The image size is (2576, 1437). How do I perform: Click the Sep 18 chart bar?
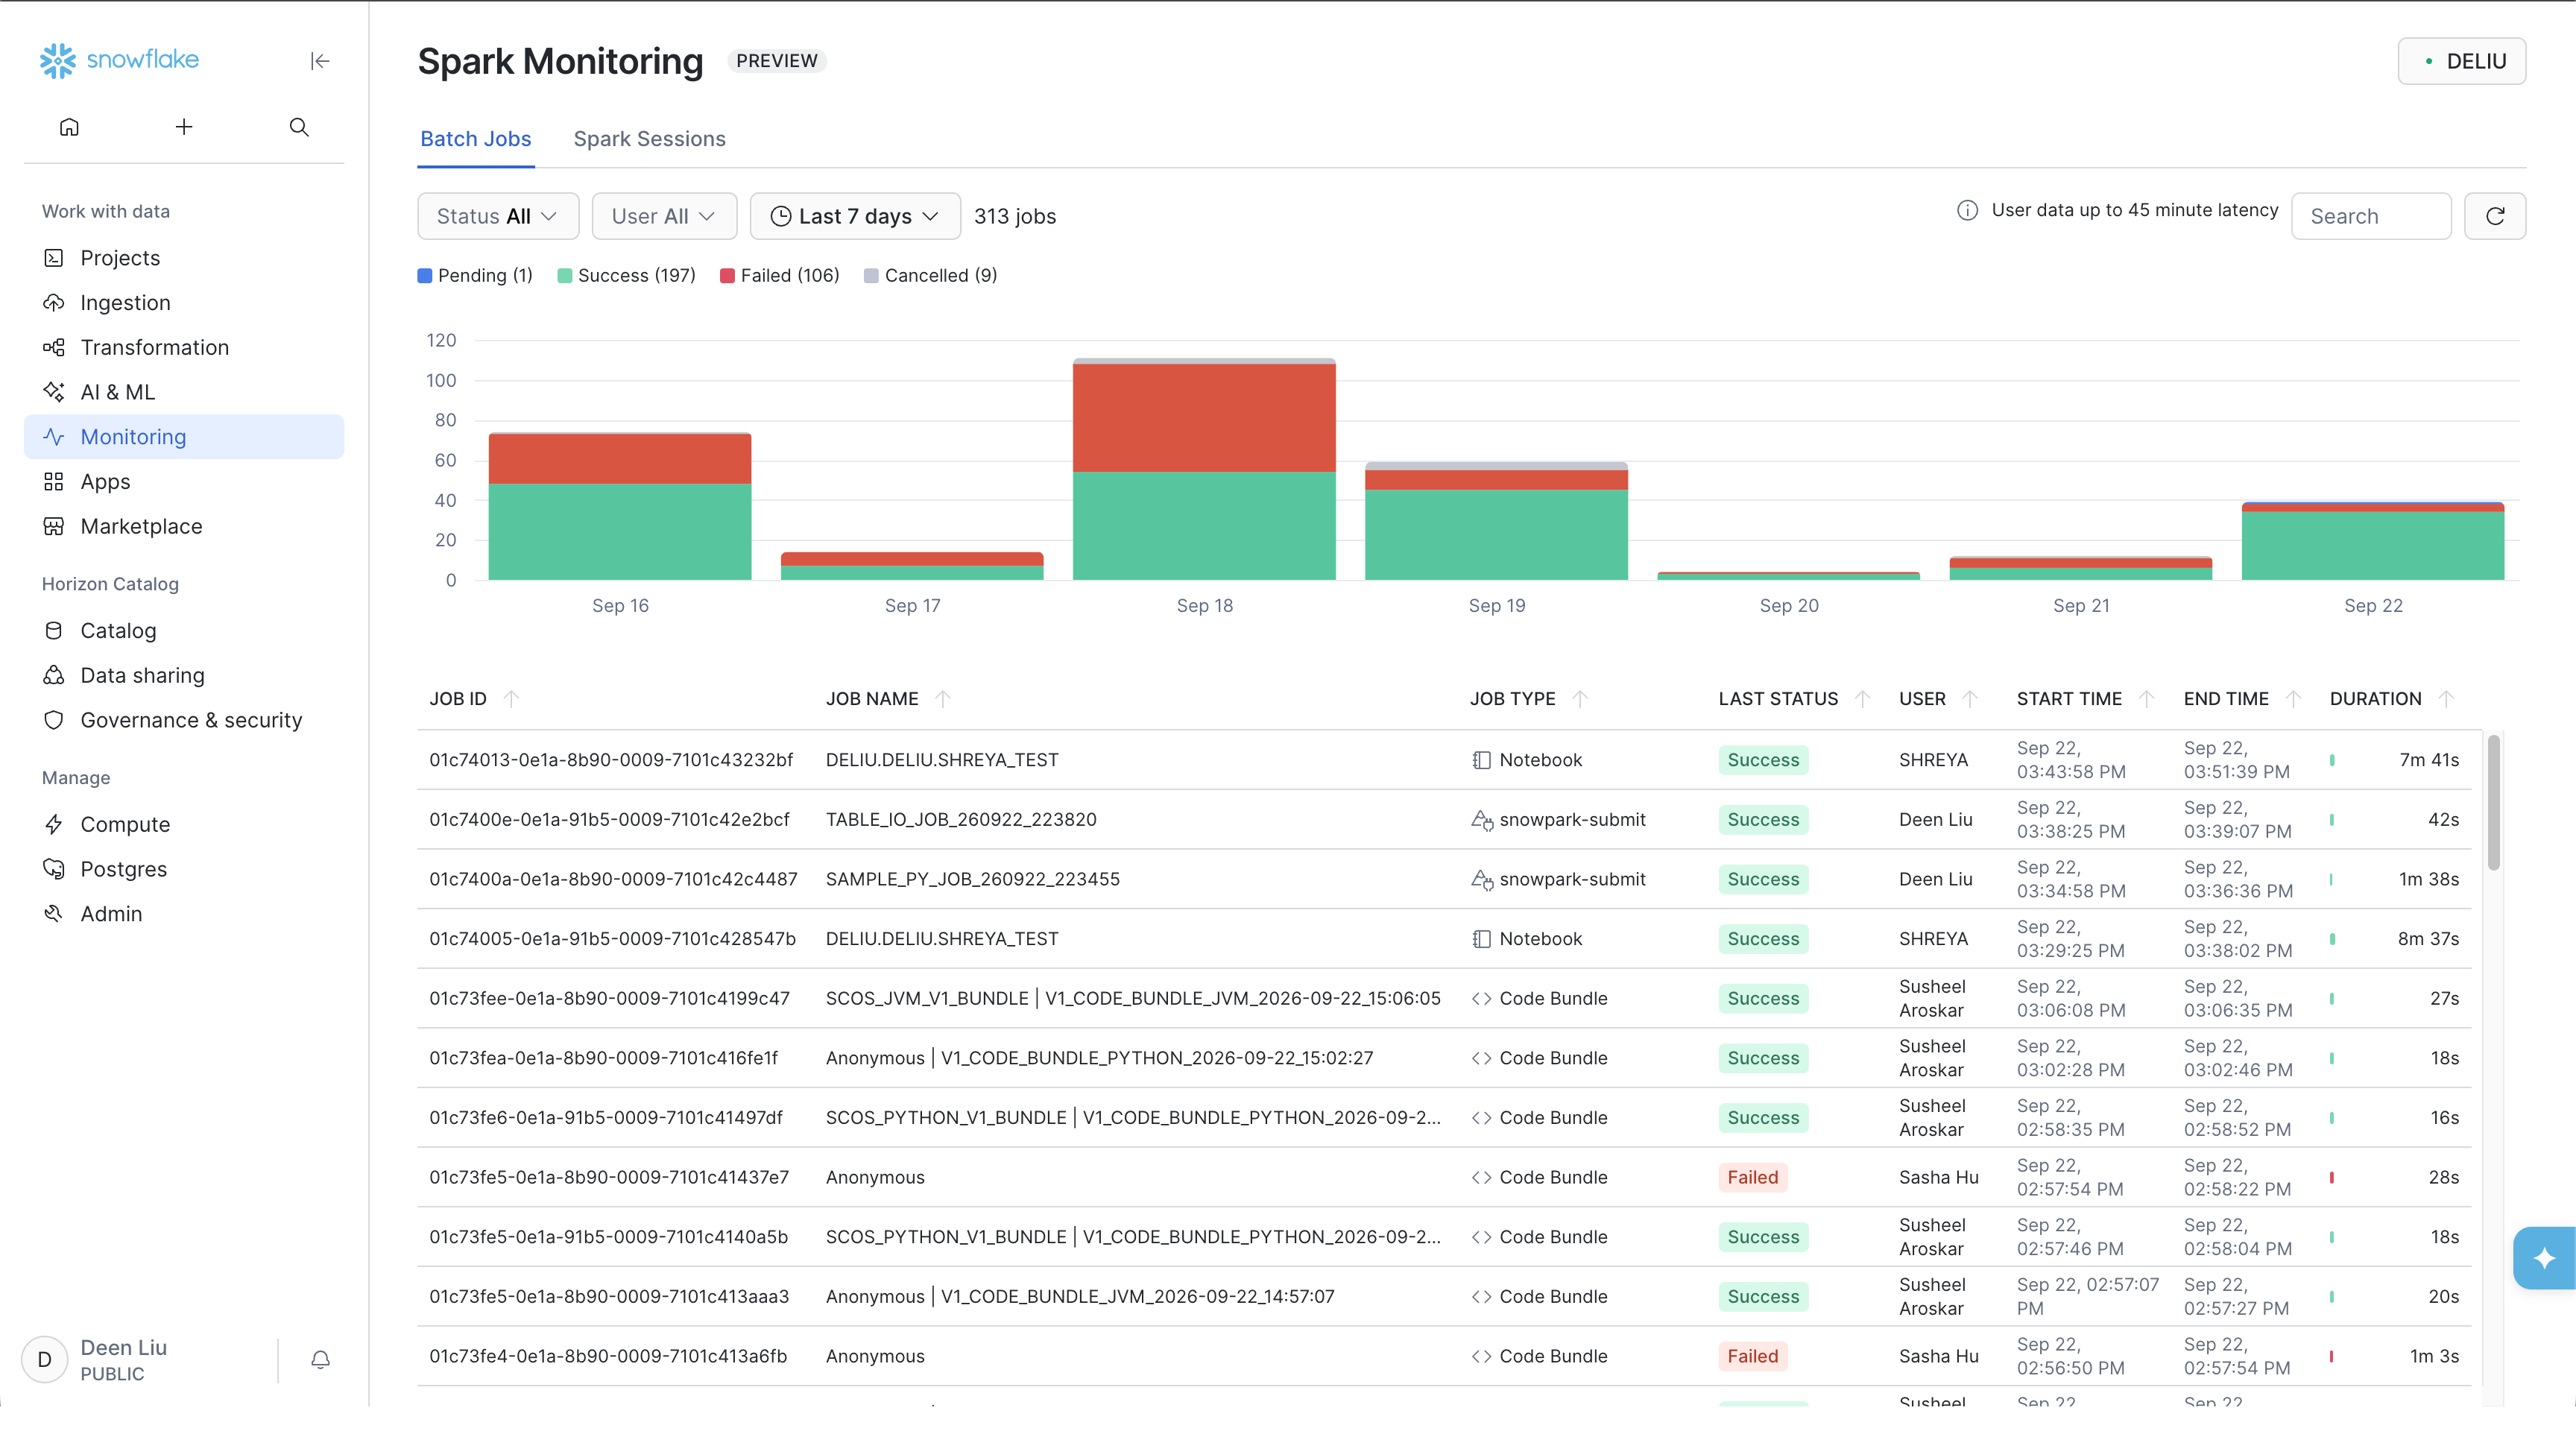tap(1204, 469)
